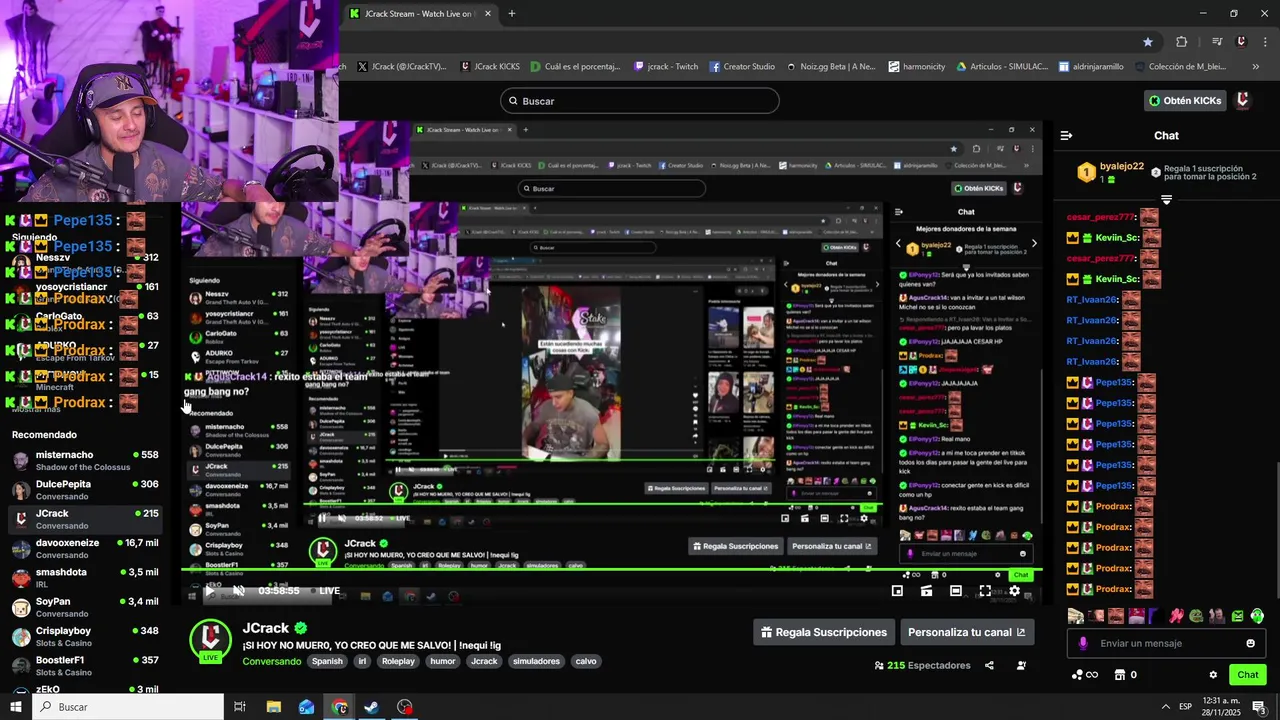Click the Roleplay tag
Viewport: 1280px width, 720px height.
[398, 661]
